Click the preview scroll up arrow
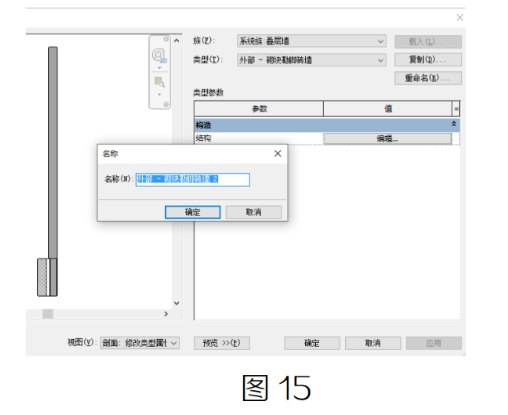 (177, 41)
